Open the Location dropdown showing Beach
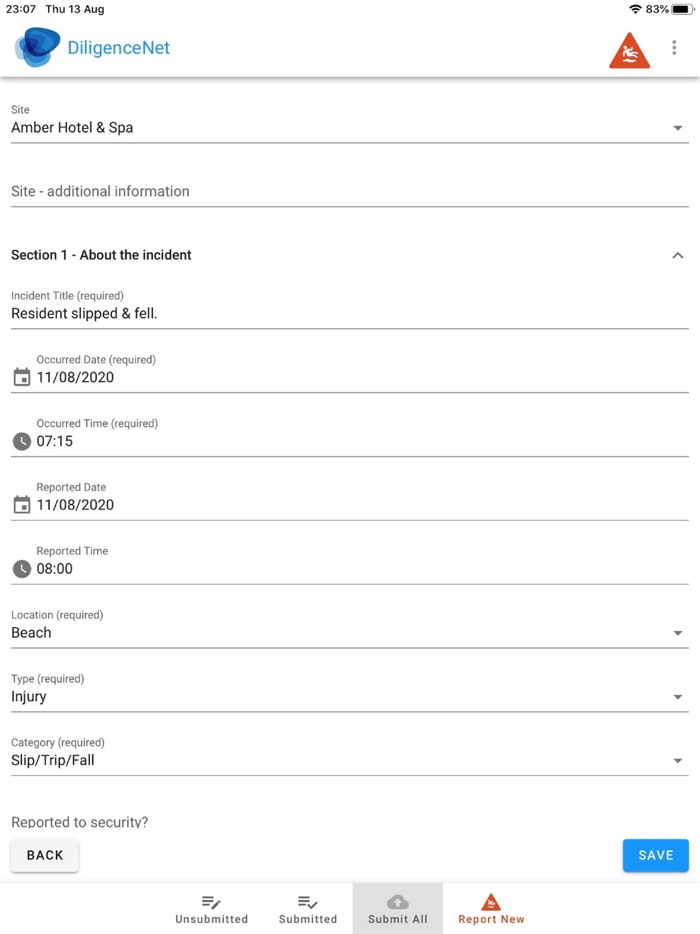The image size is (700, 934). [677, 633]
